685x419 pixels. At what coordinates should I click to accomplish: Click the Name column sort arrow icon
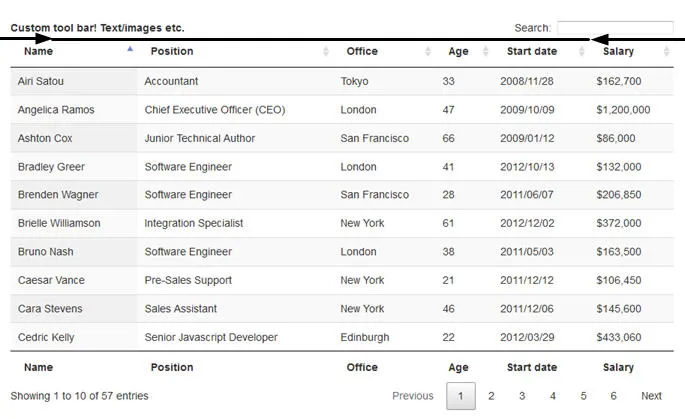click(130, 49)
